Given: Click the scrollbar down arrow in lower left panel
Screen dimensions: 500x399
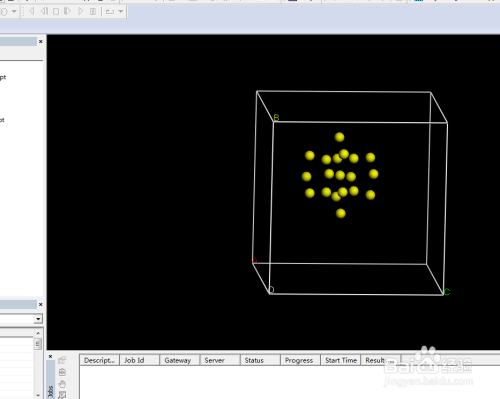Looking at the screenshot, I should click(38, 395).
